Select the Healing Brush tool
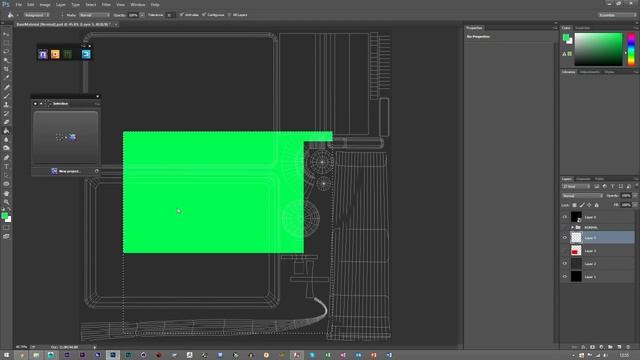This screenshot has width=640, height=360. coord(6,87)
